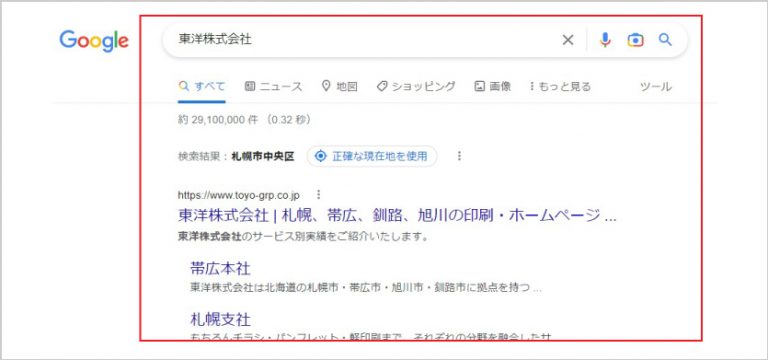Click the https://www.toyo-grp.co.jp URL text
Screen dimensions: 768x360
coord(239,195)
